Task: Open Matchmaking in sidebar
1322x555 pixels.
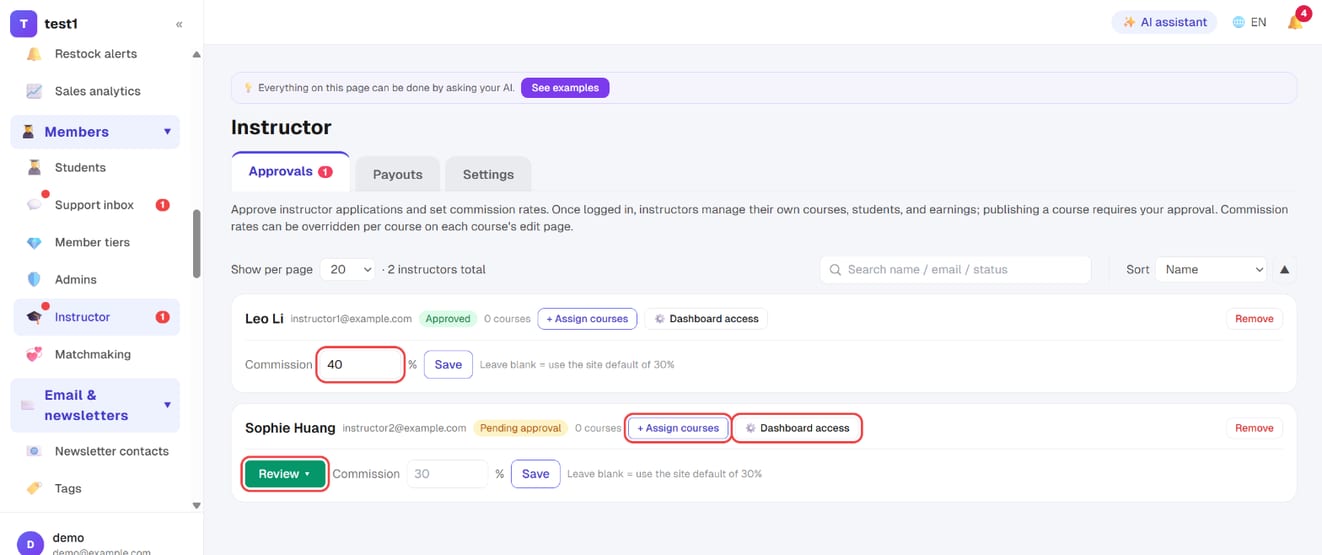Action: pos(95,354)
